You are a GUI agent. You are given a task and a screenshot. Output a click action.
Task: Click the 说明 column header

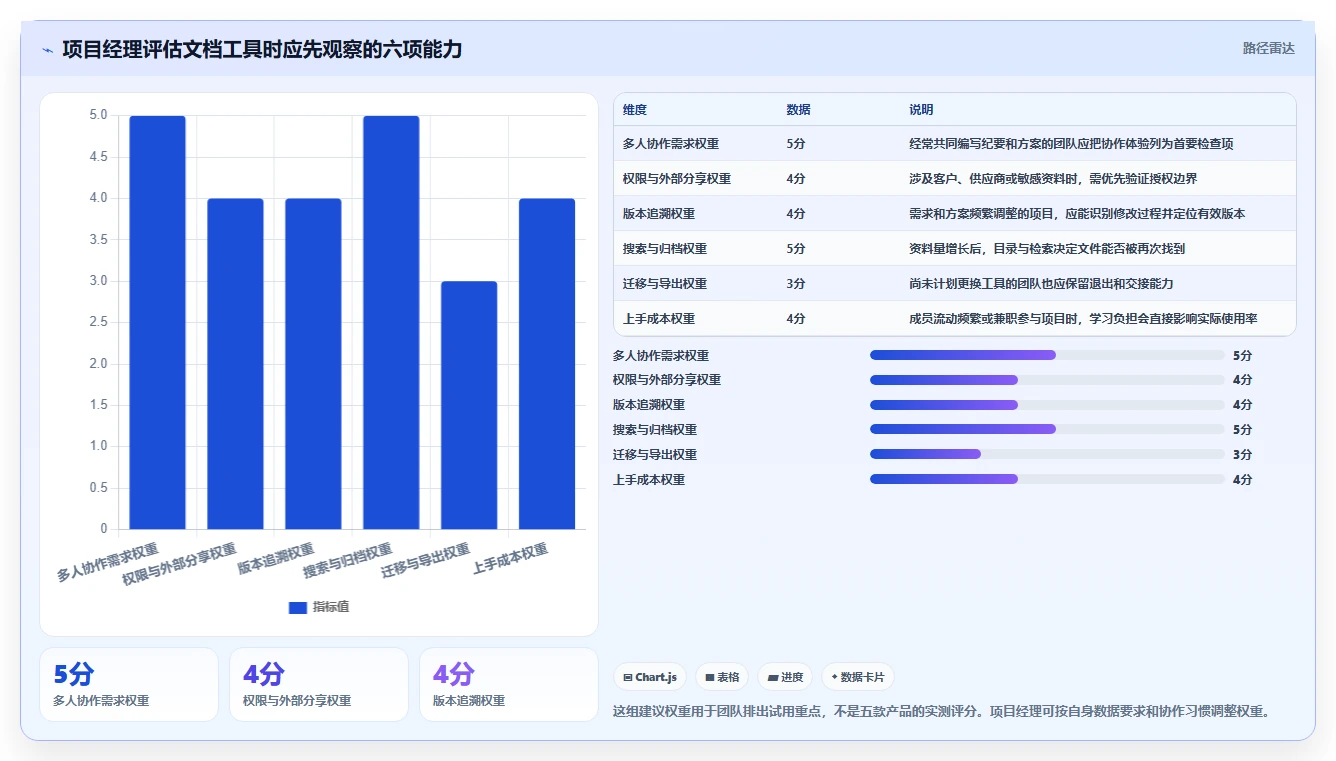pos(921,110)
